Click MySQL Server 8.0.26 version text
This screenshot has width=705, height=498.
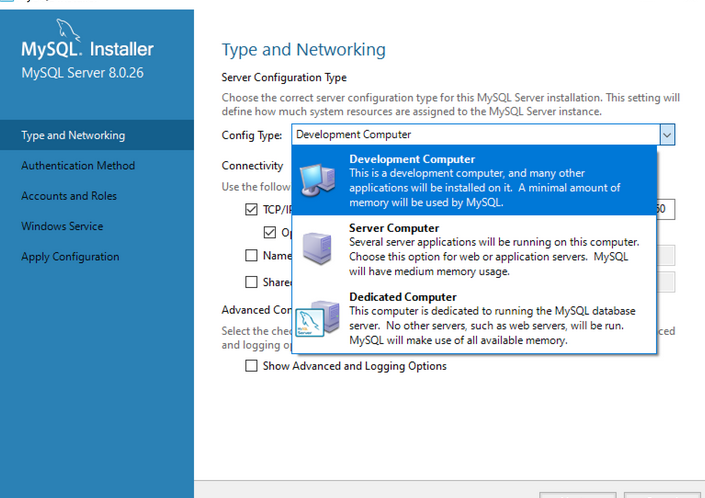click(82, 73)
